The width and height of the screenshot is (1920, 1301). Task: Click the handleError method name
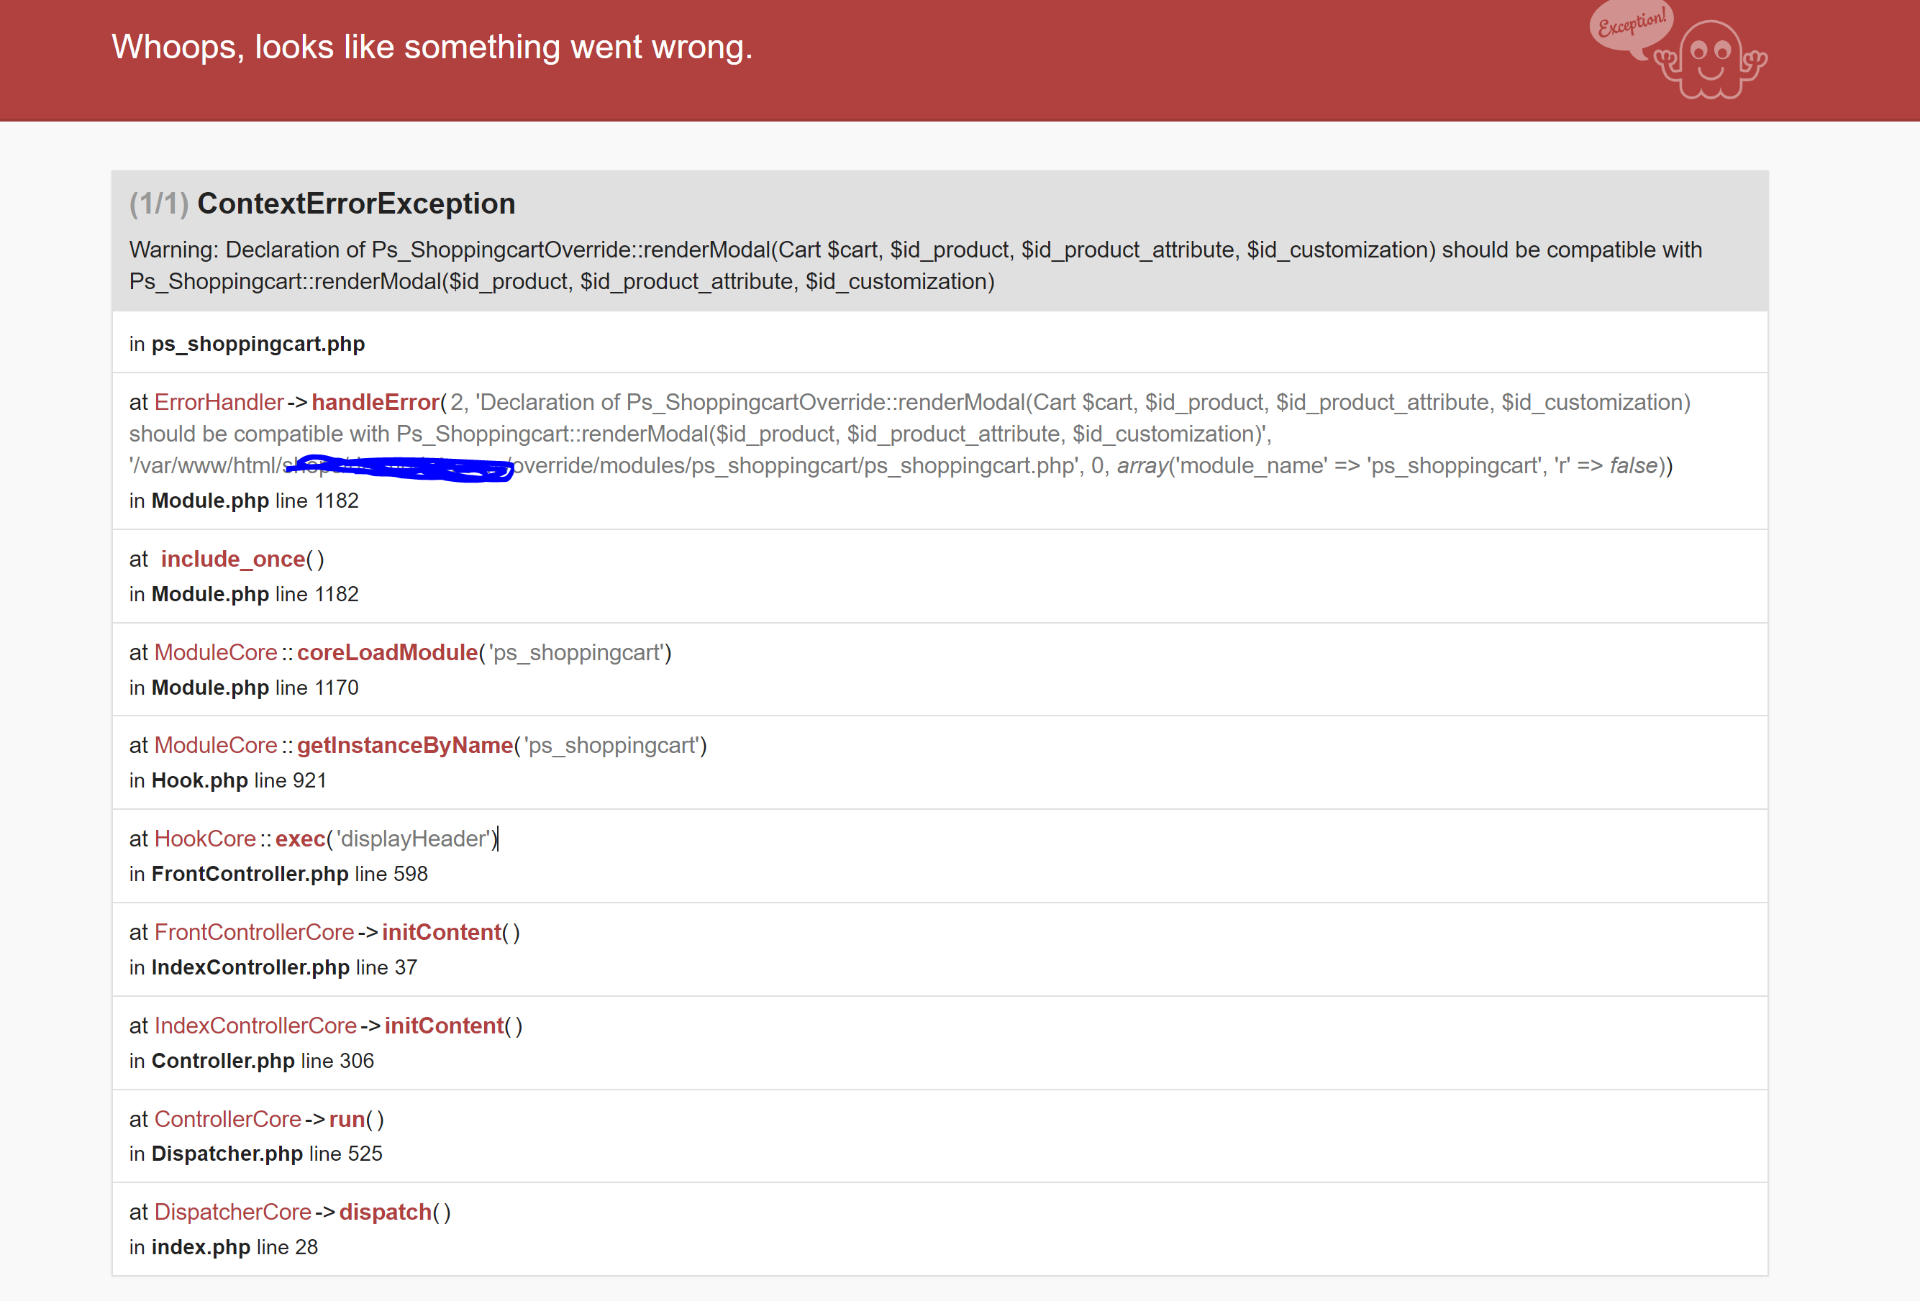[375, 403]
